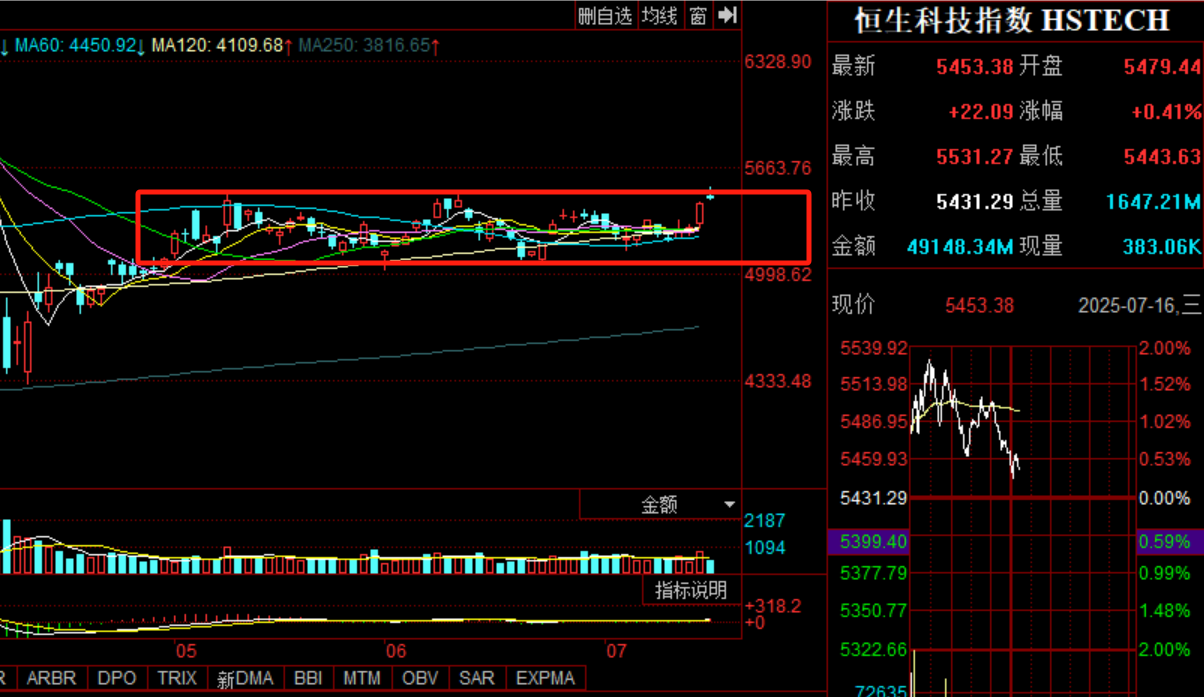Click the 恒生科技指数 HSTECH title
This screenshot has height=697, width=1204.
coord(1012,20)
